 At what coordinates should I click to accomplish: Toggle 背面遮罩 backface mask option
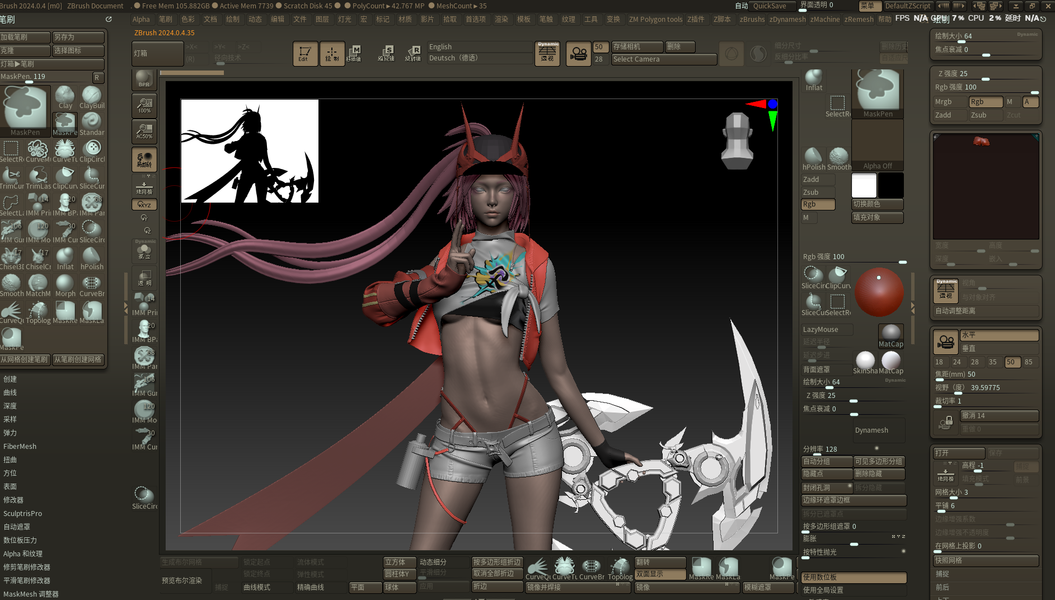(x=826, y=369)
